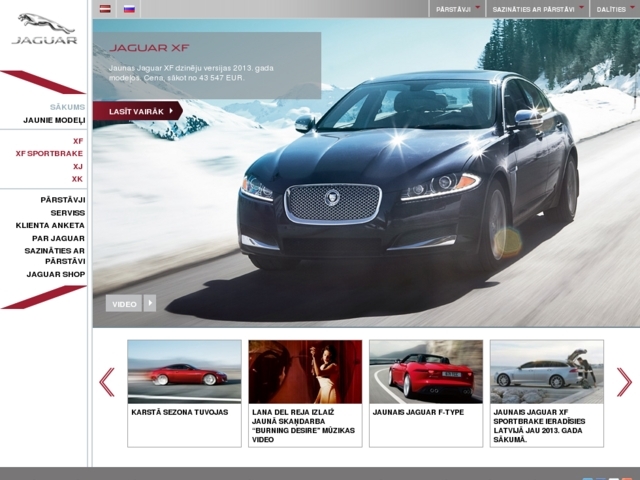Open the Dalīties share dropdown
Viewport: 640px width, 480px height.
(x=615, y=9)
